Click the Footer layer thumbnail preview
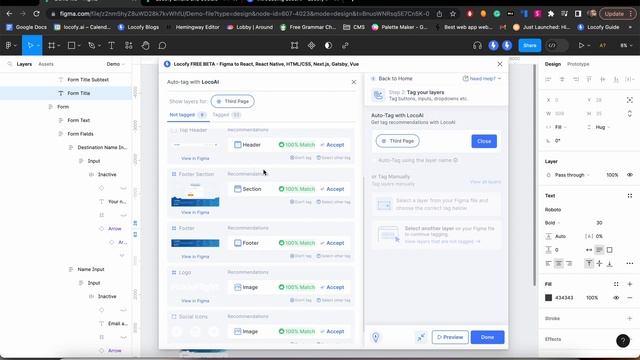The image size is (640, 360). pyautogui.click(x=195, y=243)
